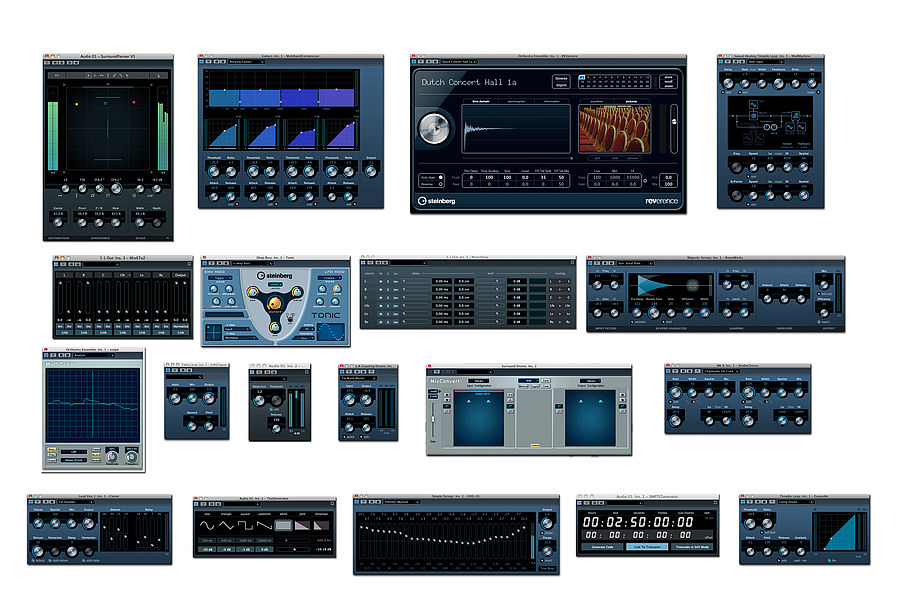Switch to the spectrogram tab in REVerence
This screenshot has height=600, width=900.
coord(516,102)
